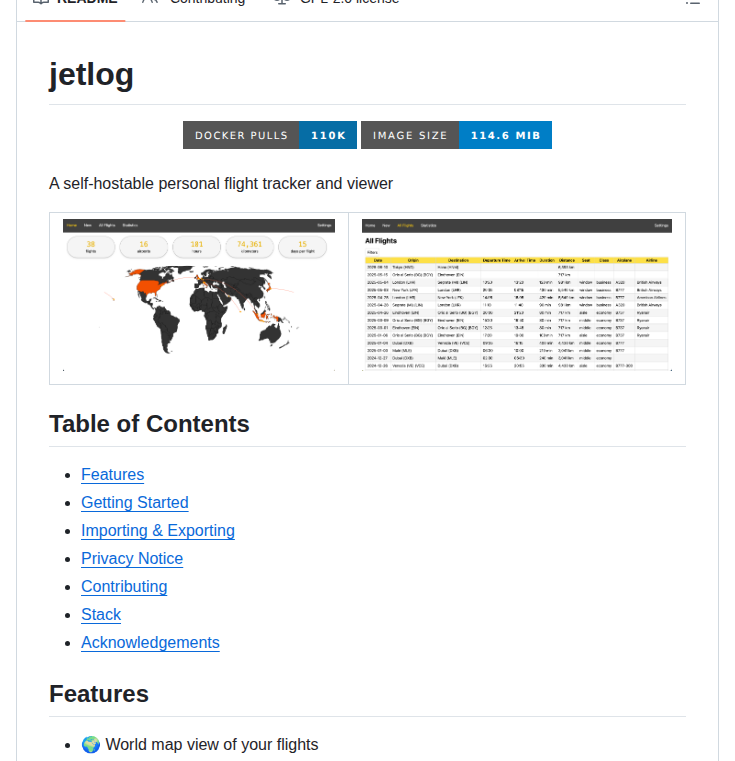Click the Contributing table of contents link

pos(124,586)
